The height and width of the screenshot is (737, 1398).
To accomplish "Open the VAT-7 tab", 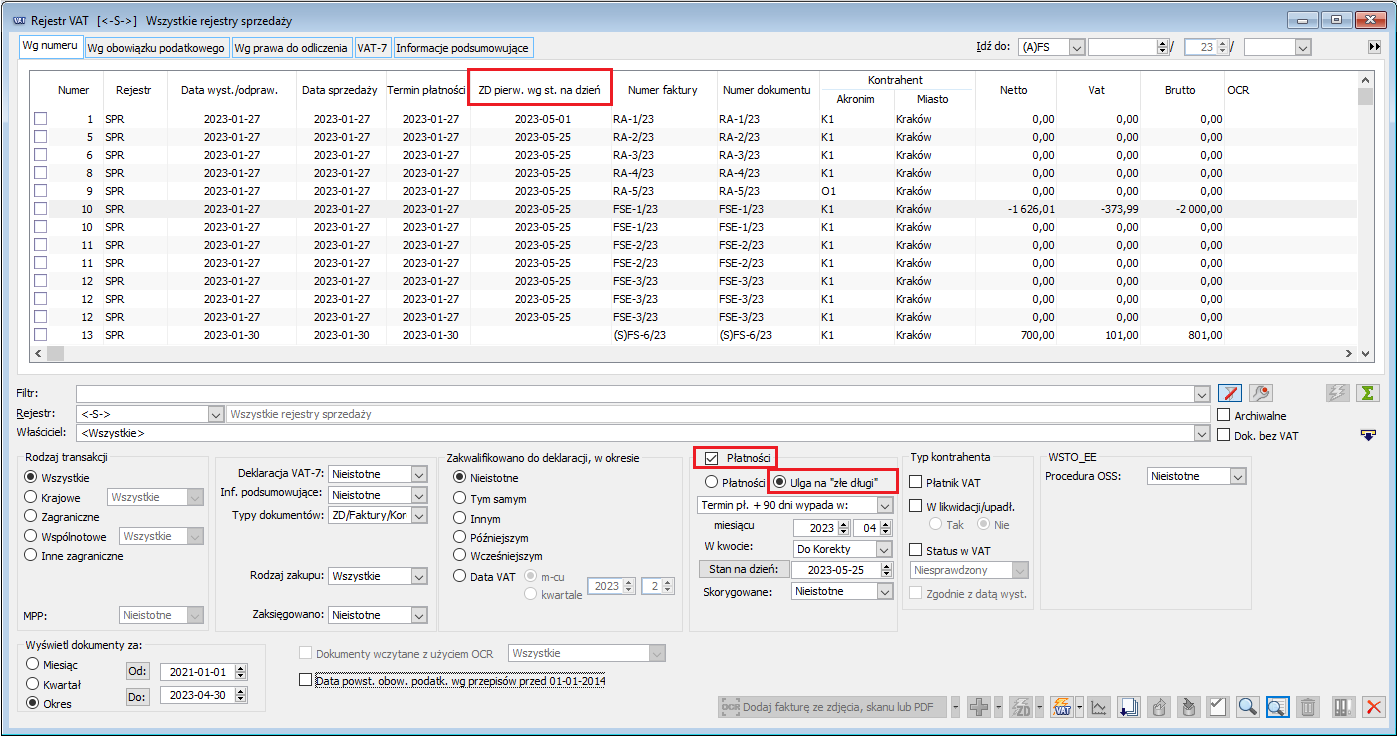I will [373, 47].
